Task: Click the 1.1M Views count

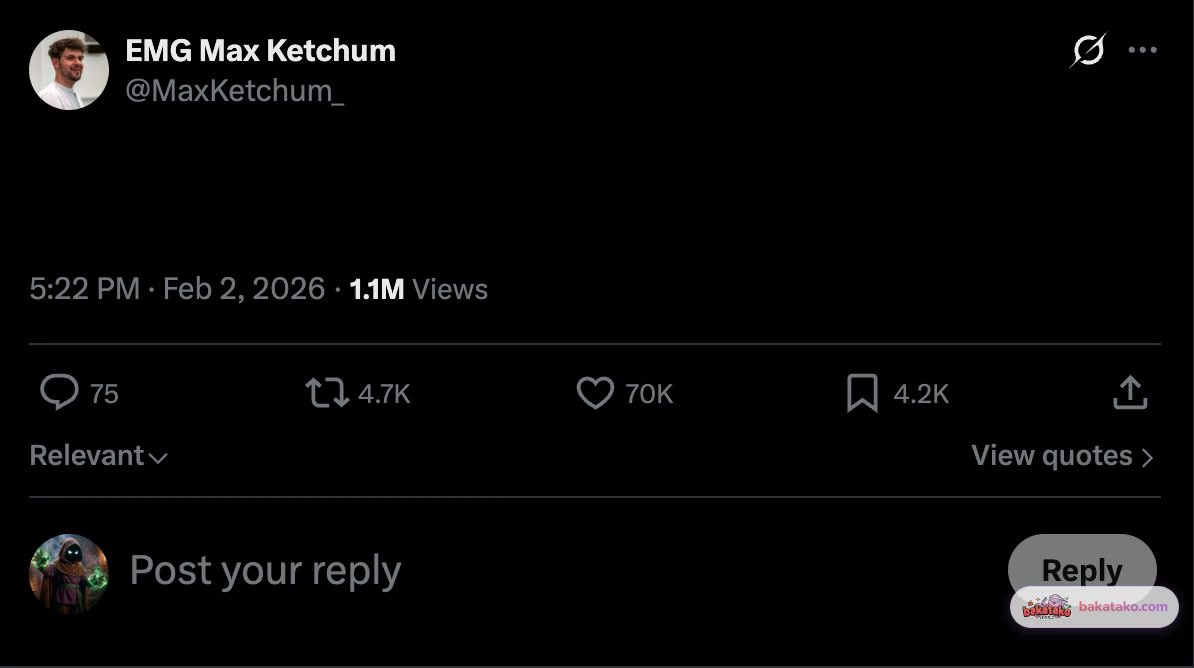Action: [419, 289]
